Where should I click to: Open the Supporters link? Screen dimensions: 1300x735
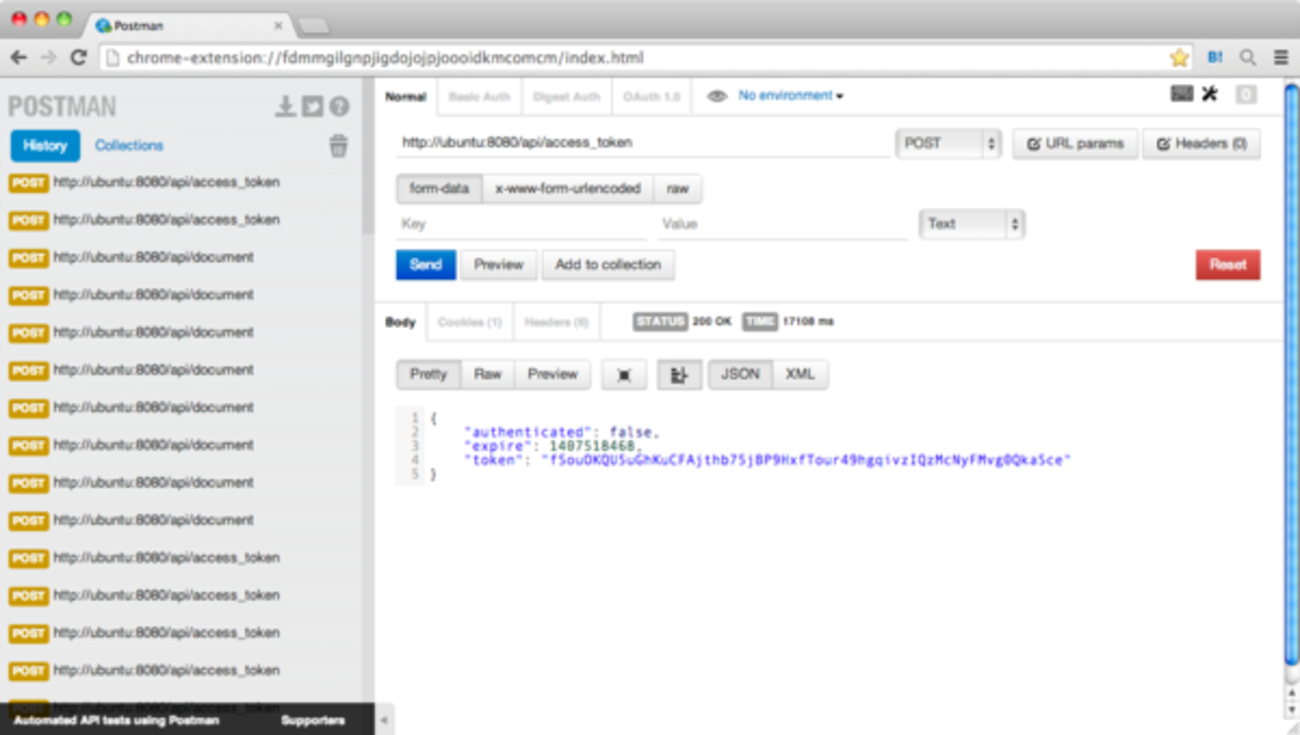pos(313,720)
